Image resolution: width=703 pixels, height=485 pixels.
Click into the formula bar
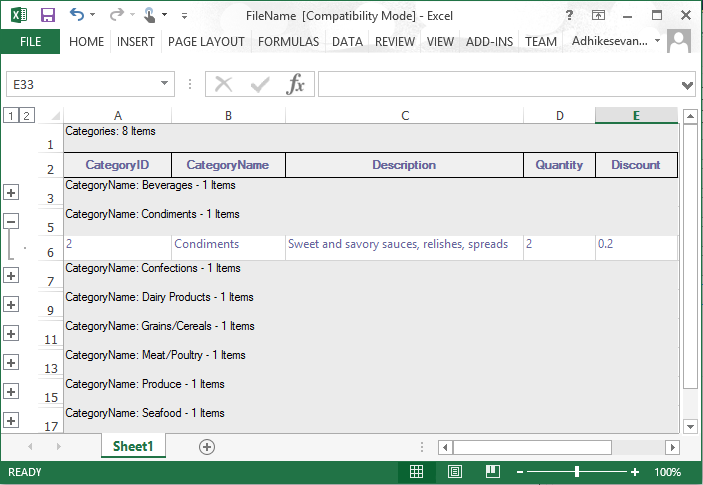click(x=499, y=84)
